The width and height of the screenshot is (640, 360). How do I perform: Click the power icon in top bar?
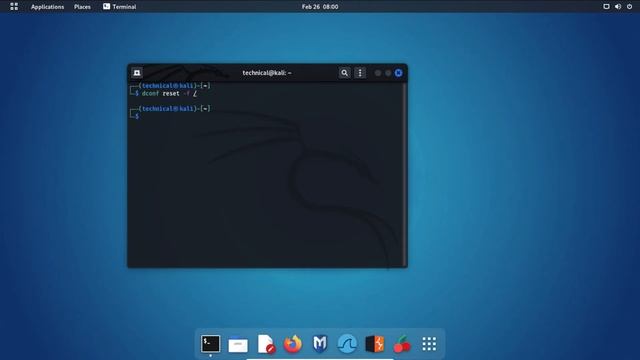(x=629, y=7)
